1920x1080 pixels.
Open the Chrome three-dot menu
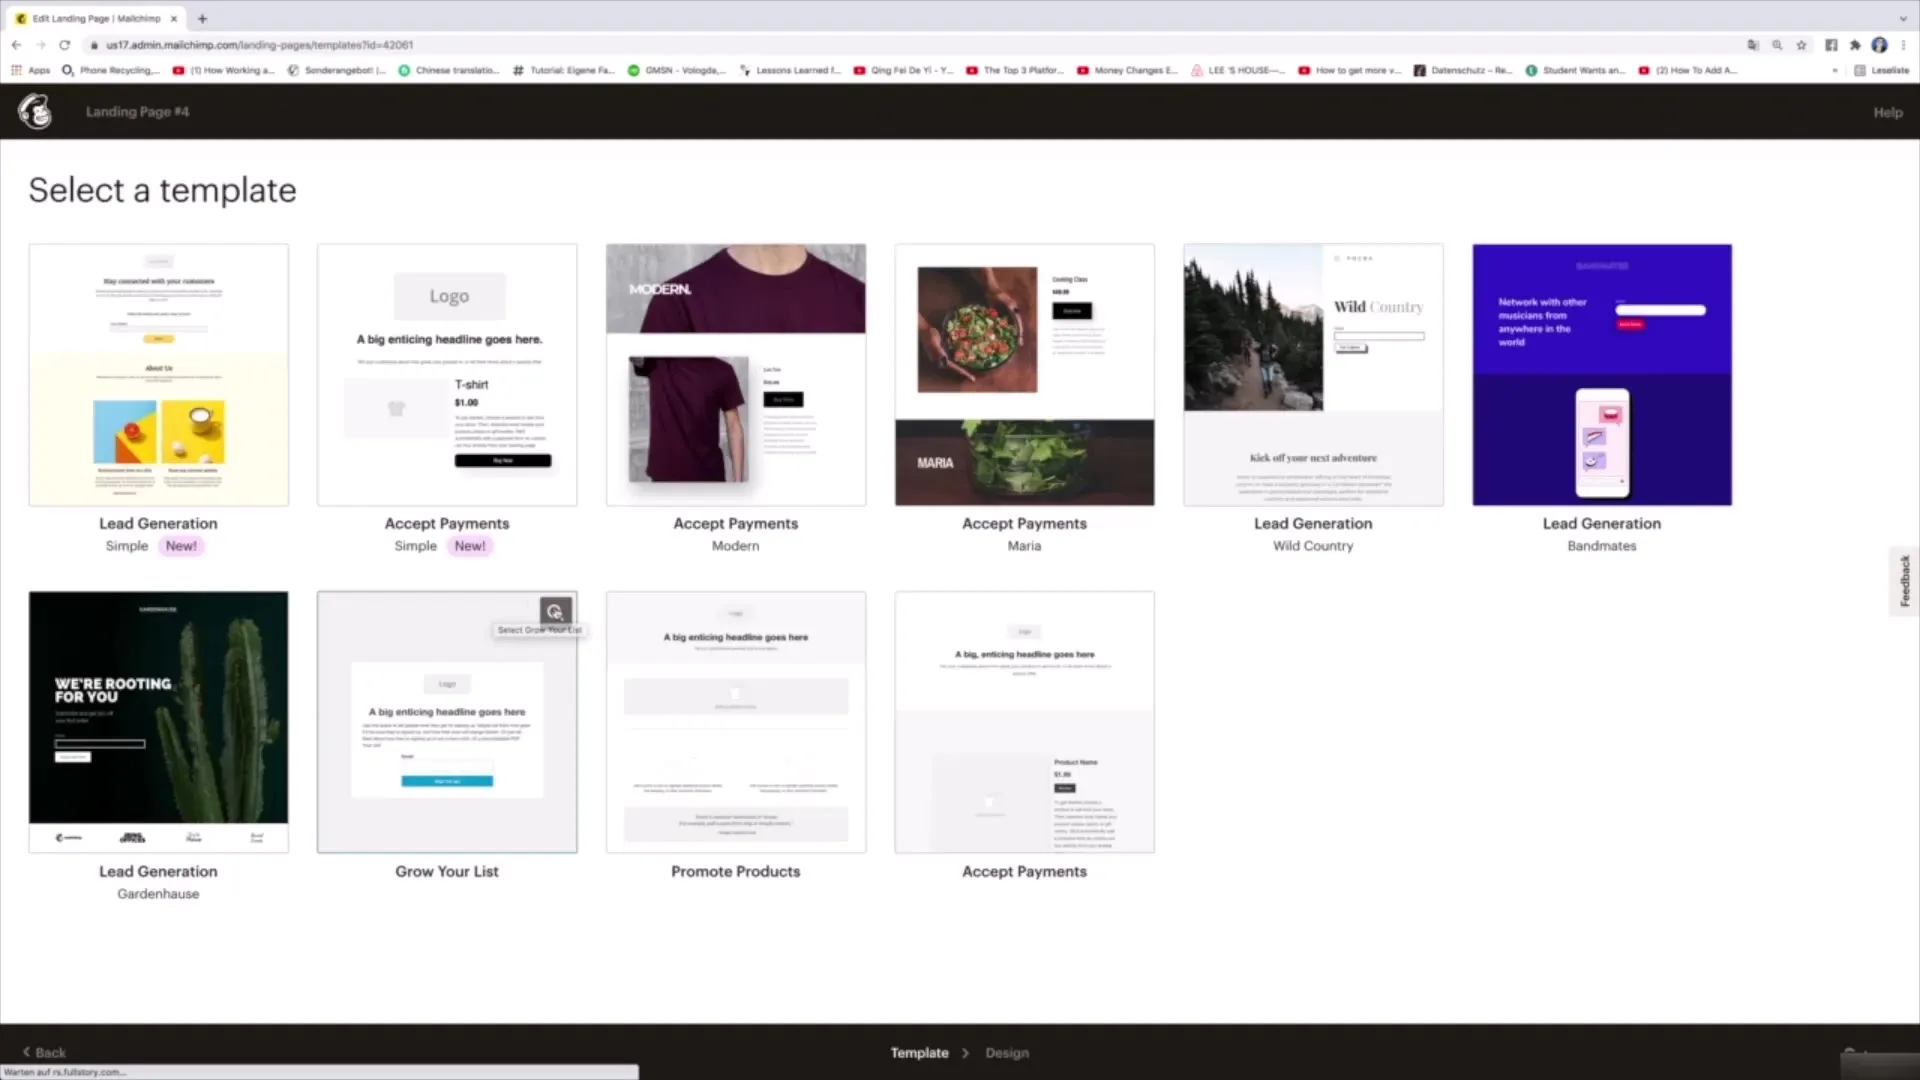click(x=1903, y=45)
